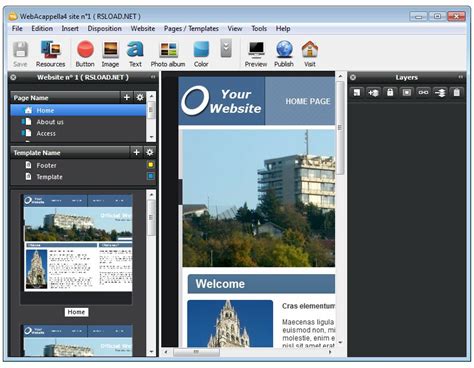Click page list scroll down arrow
Screen dimensions: 474x368
click(151, 137)
